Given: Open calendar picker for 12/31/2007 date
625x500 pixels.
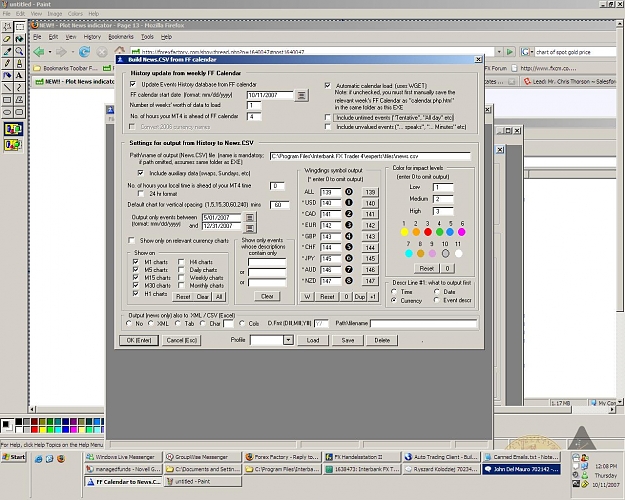Looking at the screenshot, I should pos(250,228).
